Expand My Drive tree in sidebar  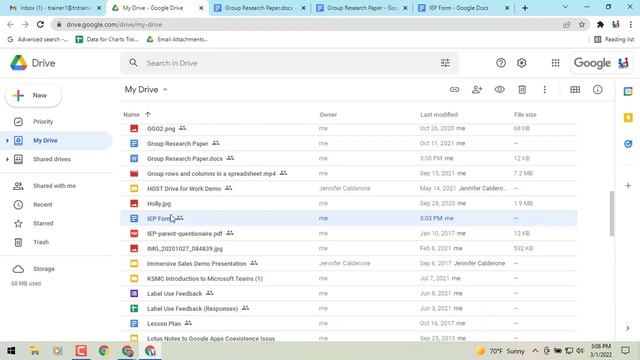tap(7, 140)
